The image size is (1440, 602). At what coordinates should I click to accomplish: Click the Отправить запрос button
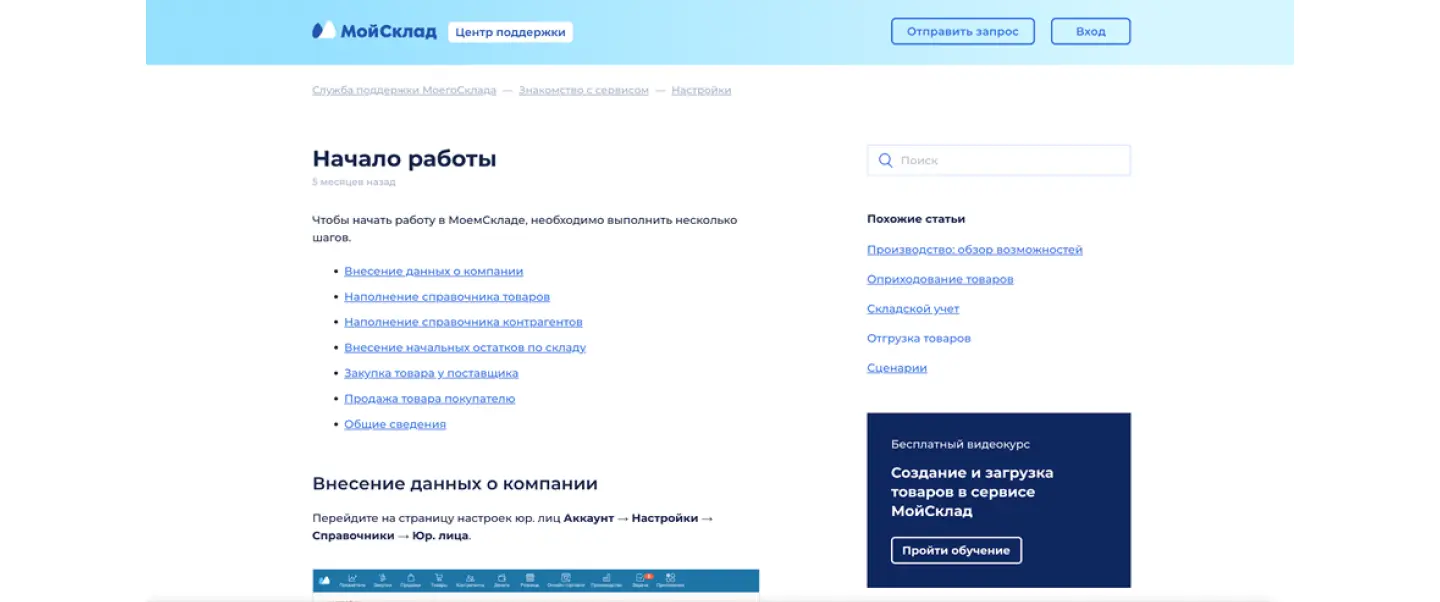click(x=962, y=31)
